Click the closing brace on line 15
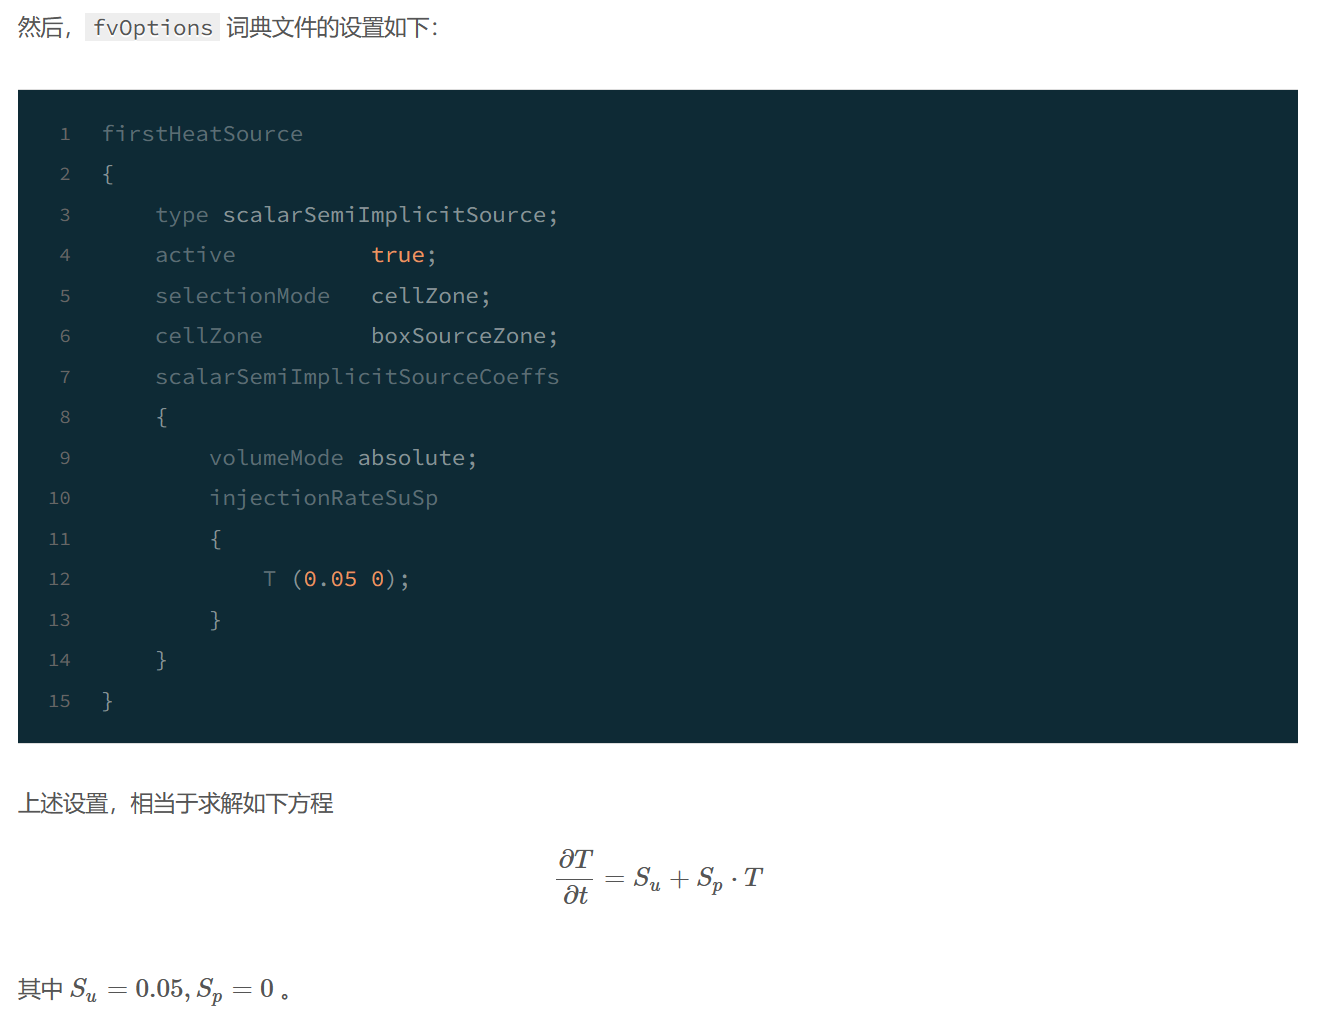The width and height of the screenshot is (1317, 1011). pos(108,701)
